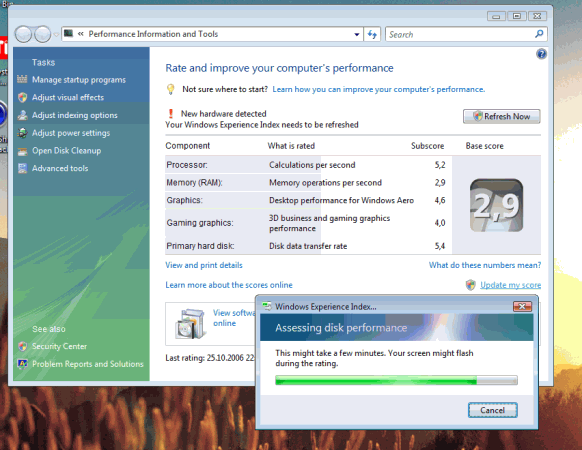582x450 pixels.
Task: Click Memory (RAM) subscore 2,9
Action: click(440, 183)
